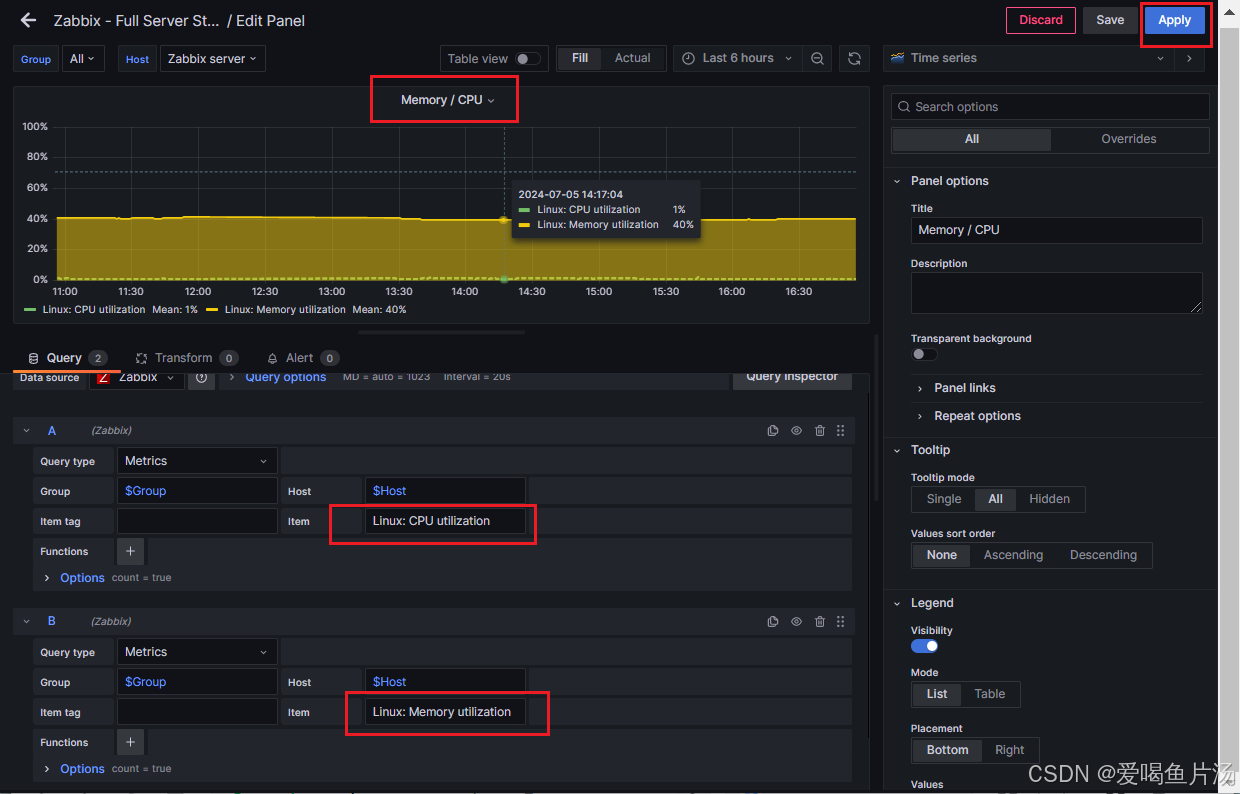Click the zoom out time range icon

click(817, 59)
